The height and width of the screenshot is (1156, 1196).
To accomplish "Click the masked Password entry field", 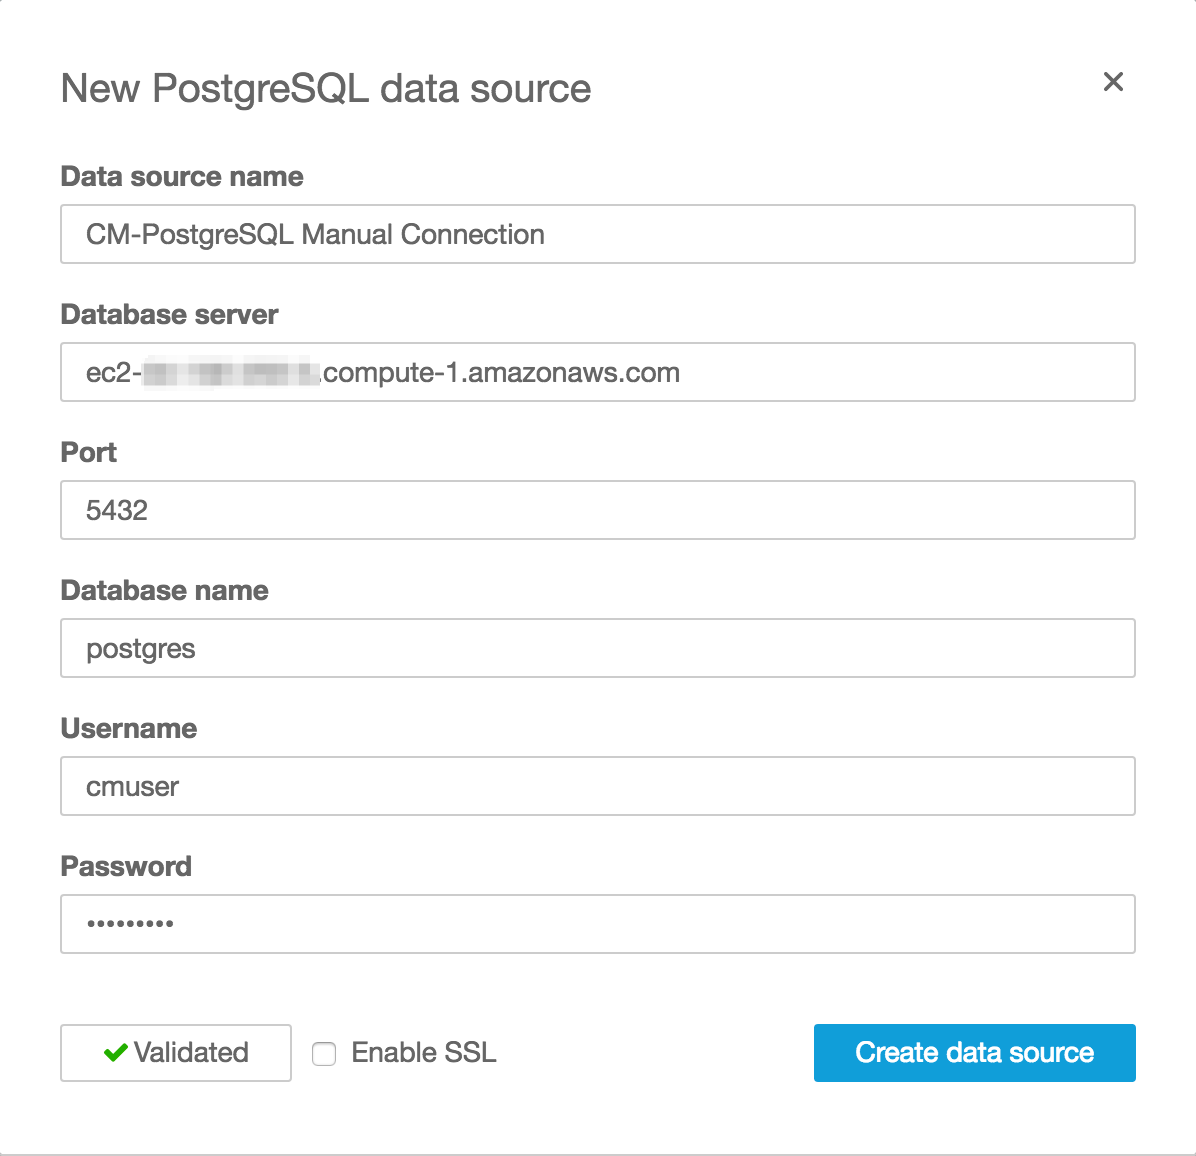I will [x=597, y=924].
